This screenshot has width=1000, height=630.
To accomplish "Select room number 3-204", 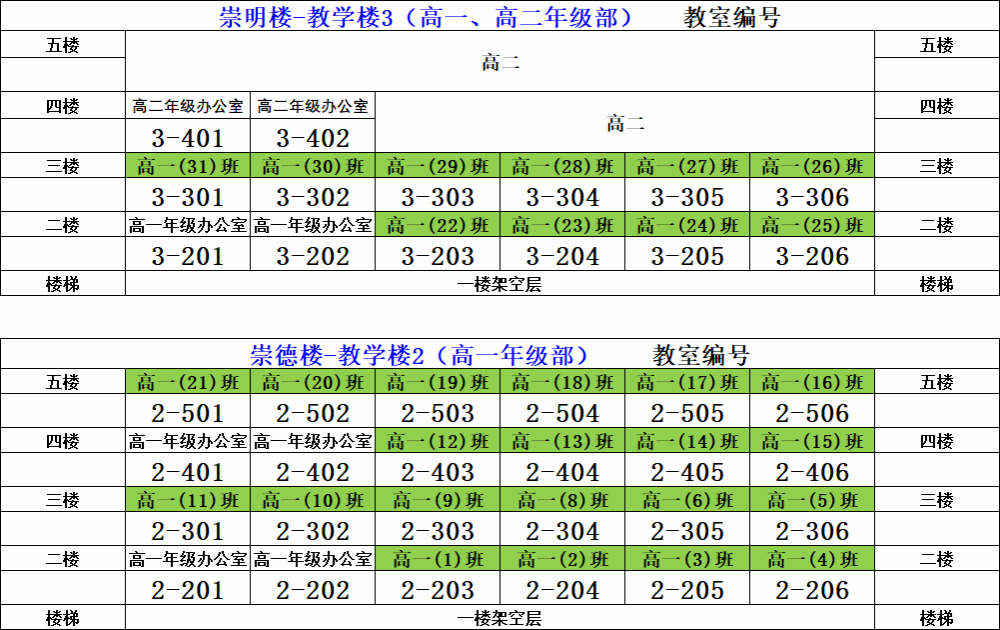I will pos(562,256).
